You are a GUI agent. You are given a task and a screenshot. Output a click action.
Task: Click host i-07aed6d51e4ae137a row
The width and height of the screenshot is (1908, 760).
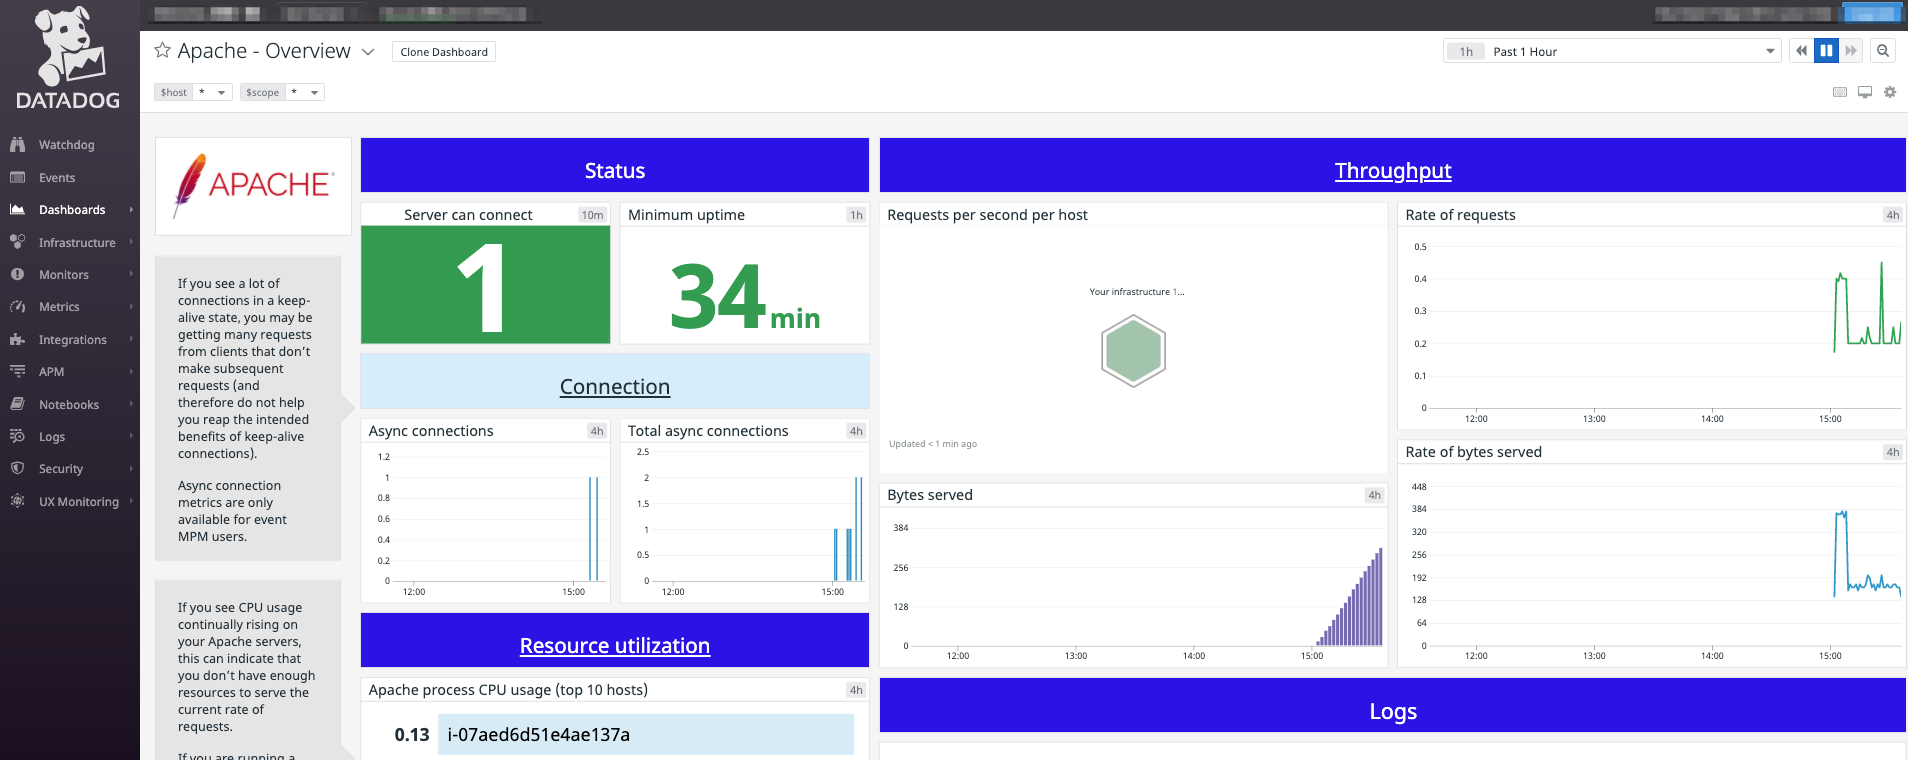pos(646,734)
